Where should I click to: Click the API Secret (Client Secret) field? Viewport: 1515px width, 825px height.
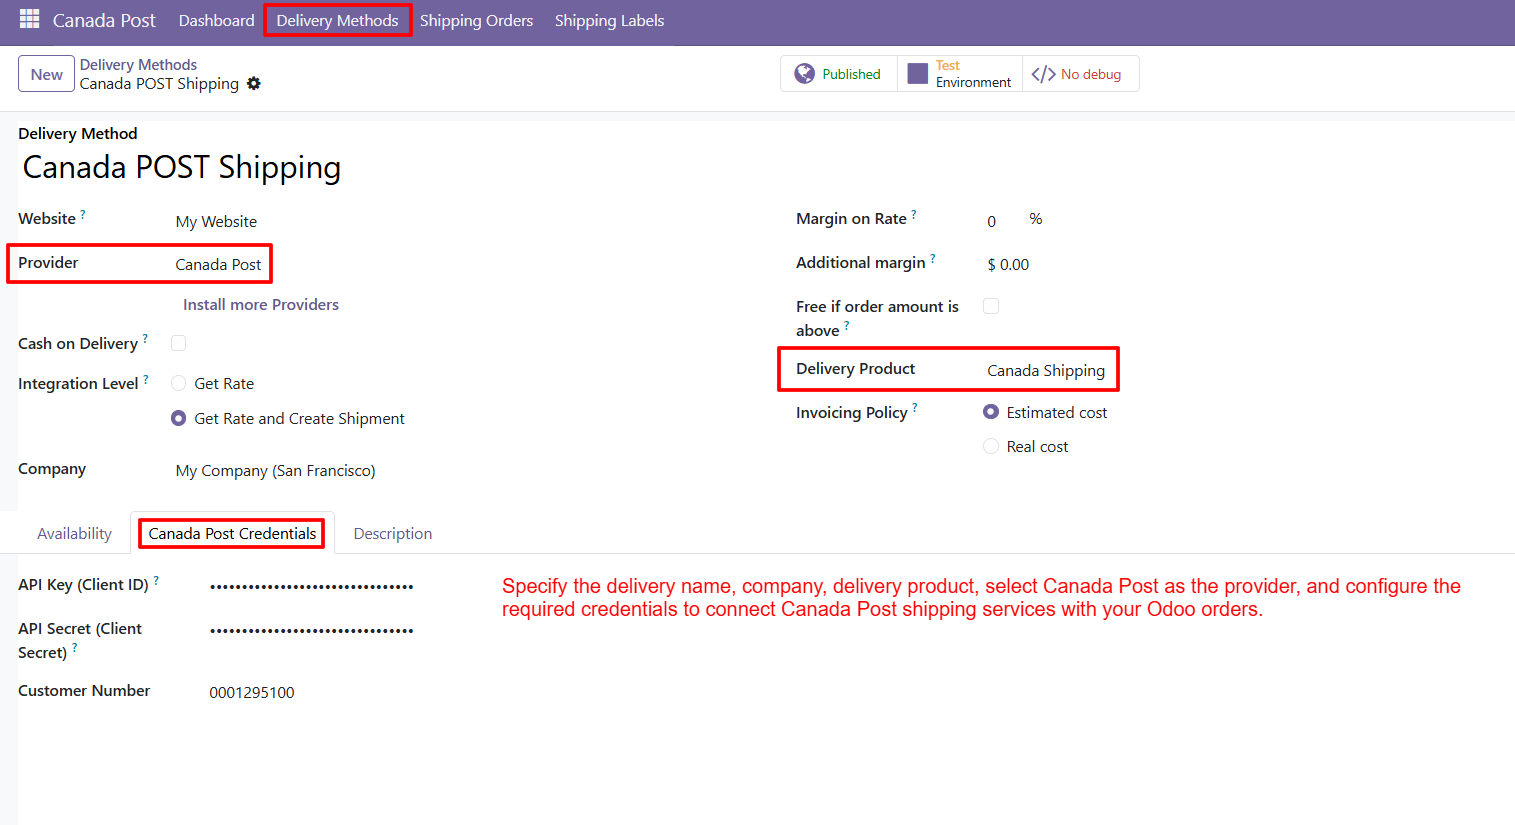click(x=312, y=631)
